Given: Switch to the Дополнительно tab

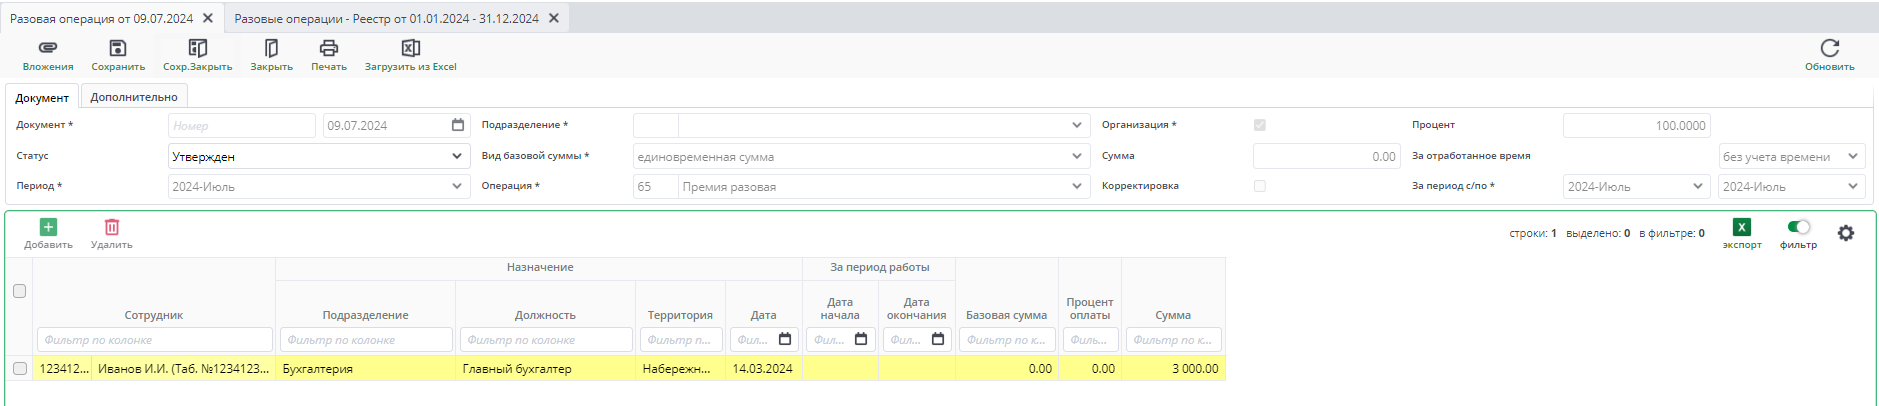Looking at the screenshot, I should pyautogui.click(x=134, y=97).
